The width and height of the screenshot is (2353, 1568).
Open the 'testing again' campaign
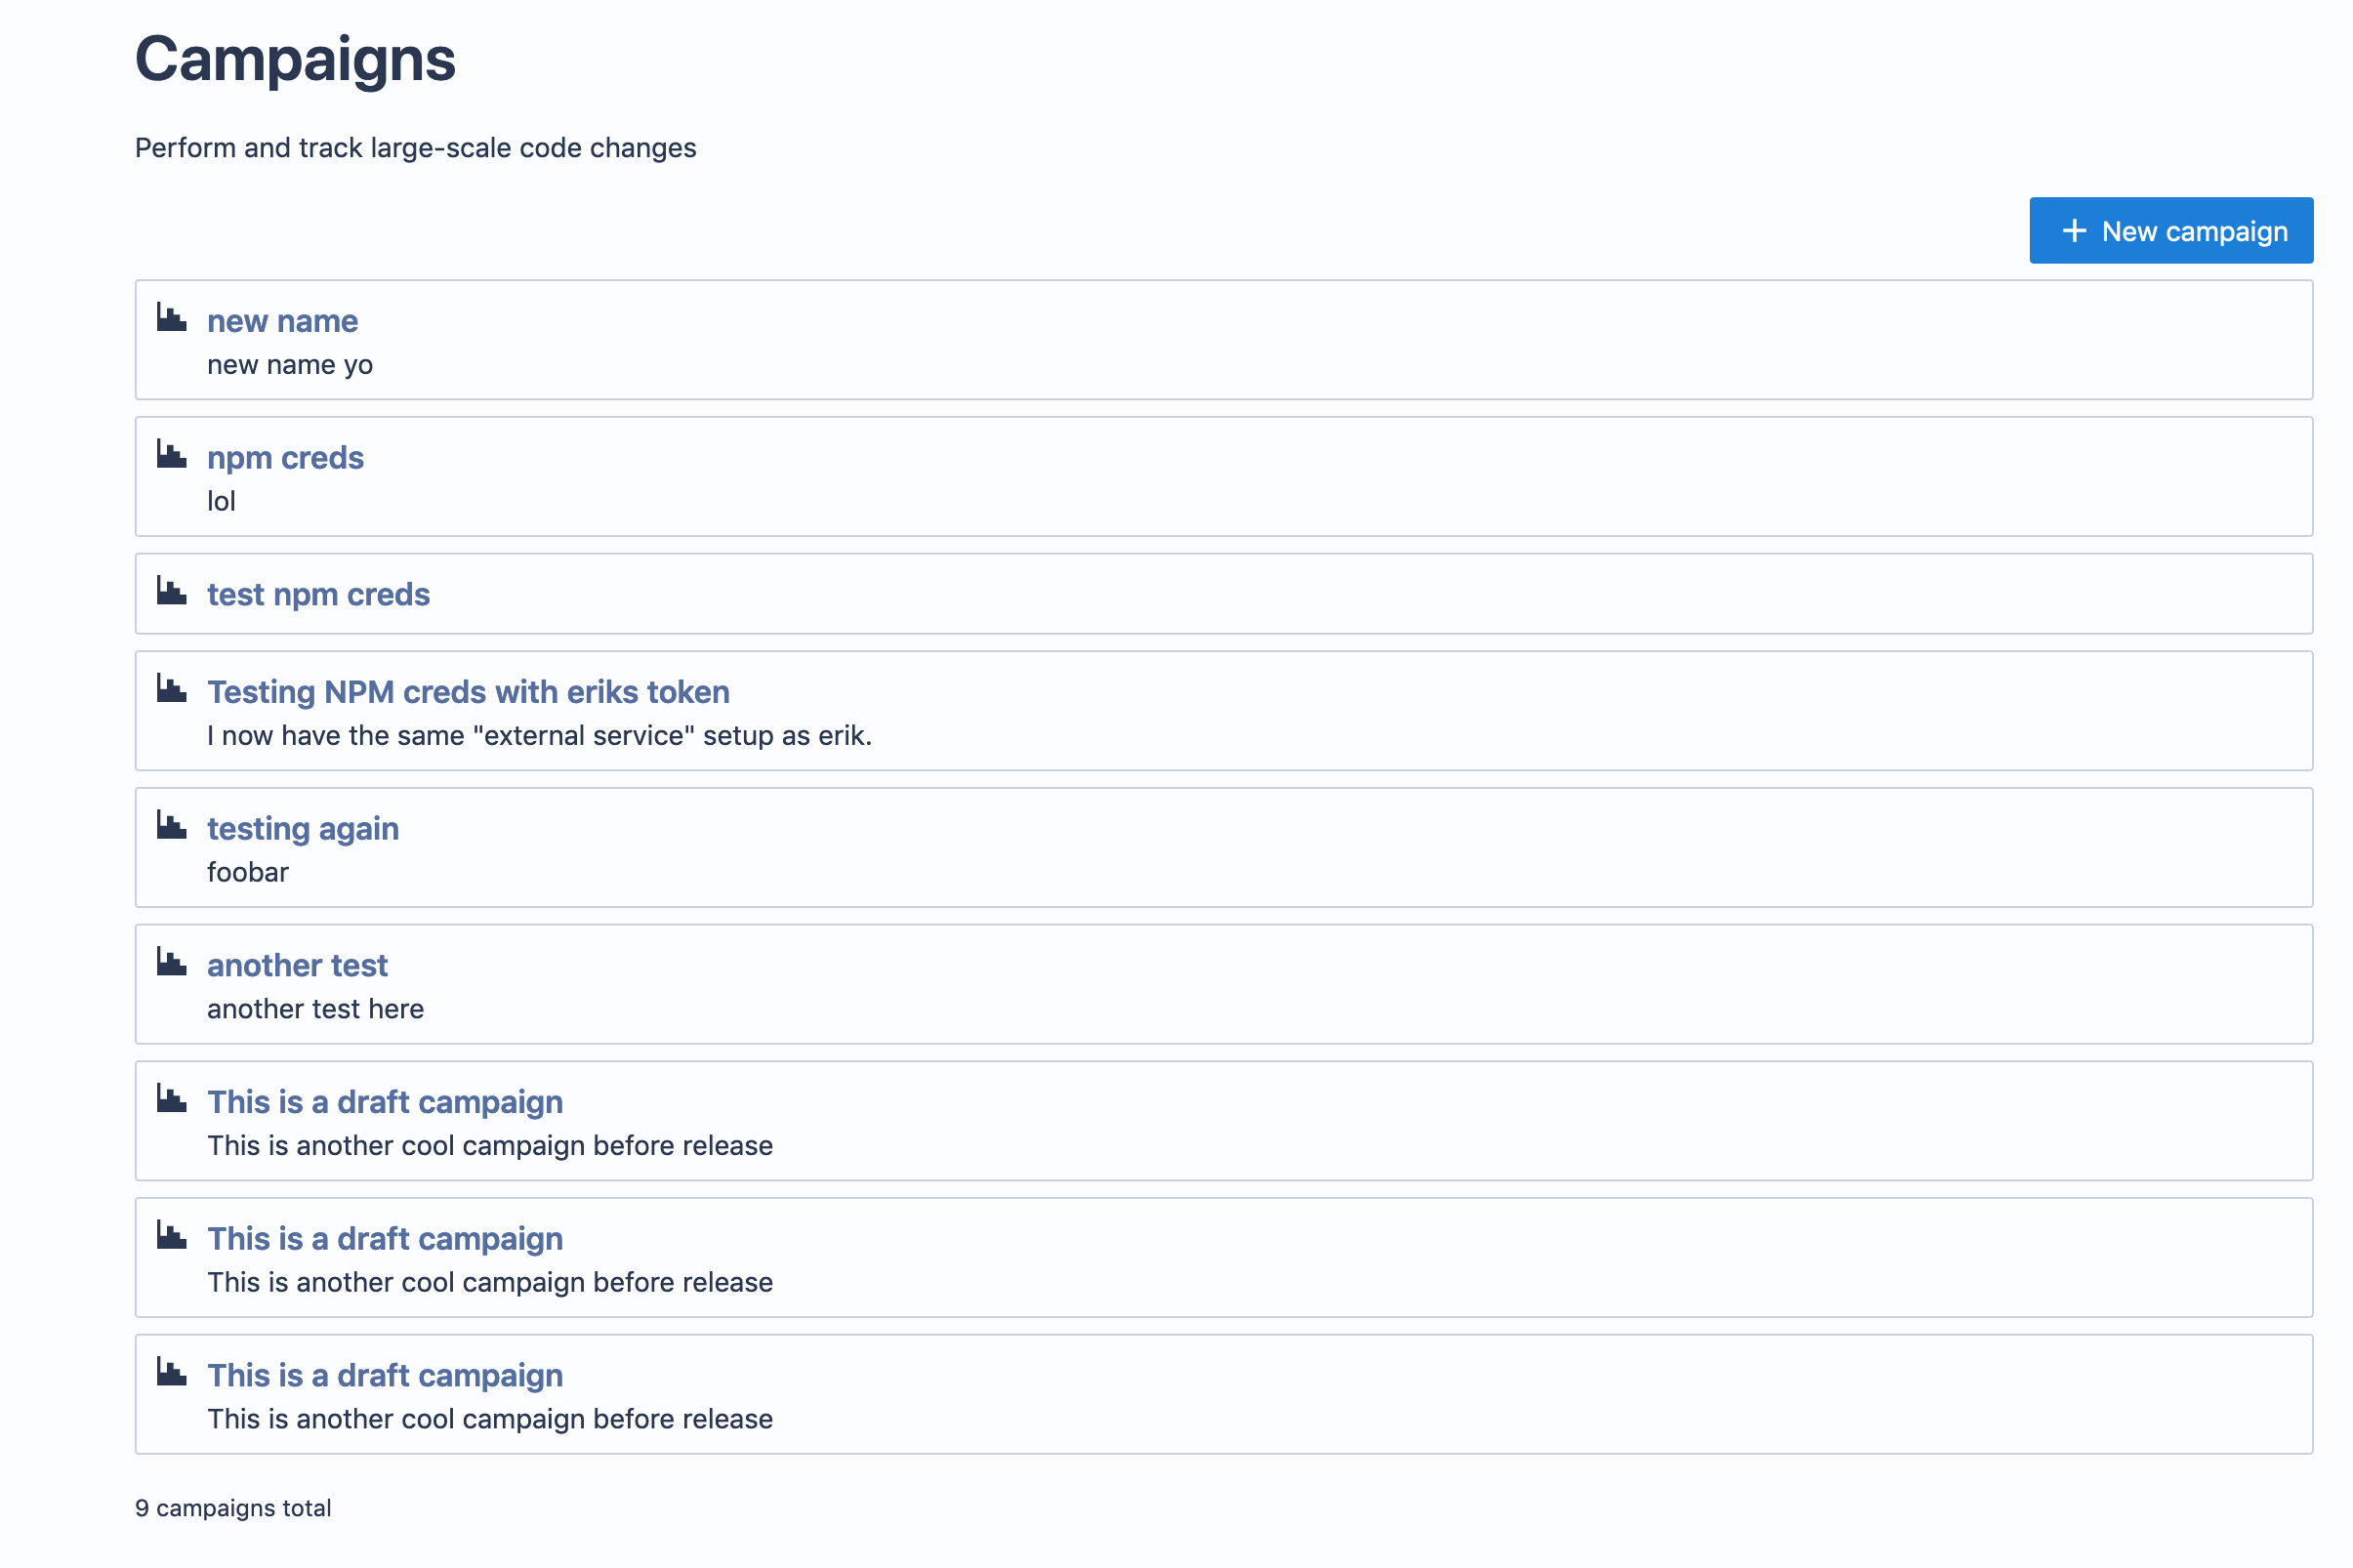click(303, 829)
